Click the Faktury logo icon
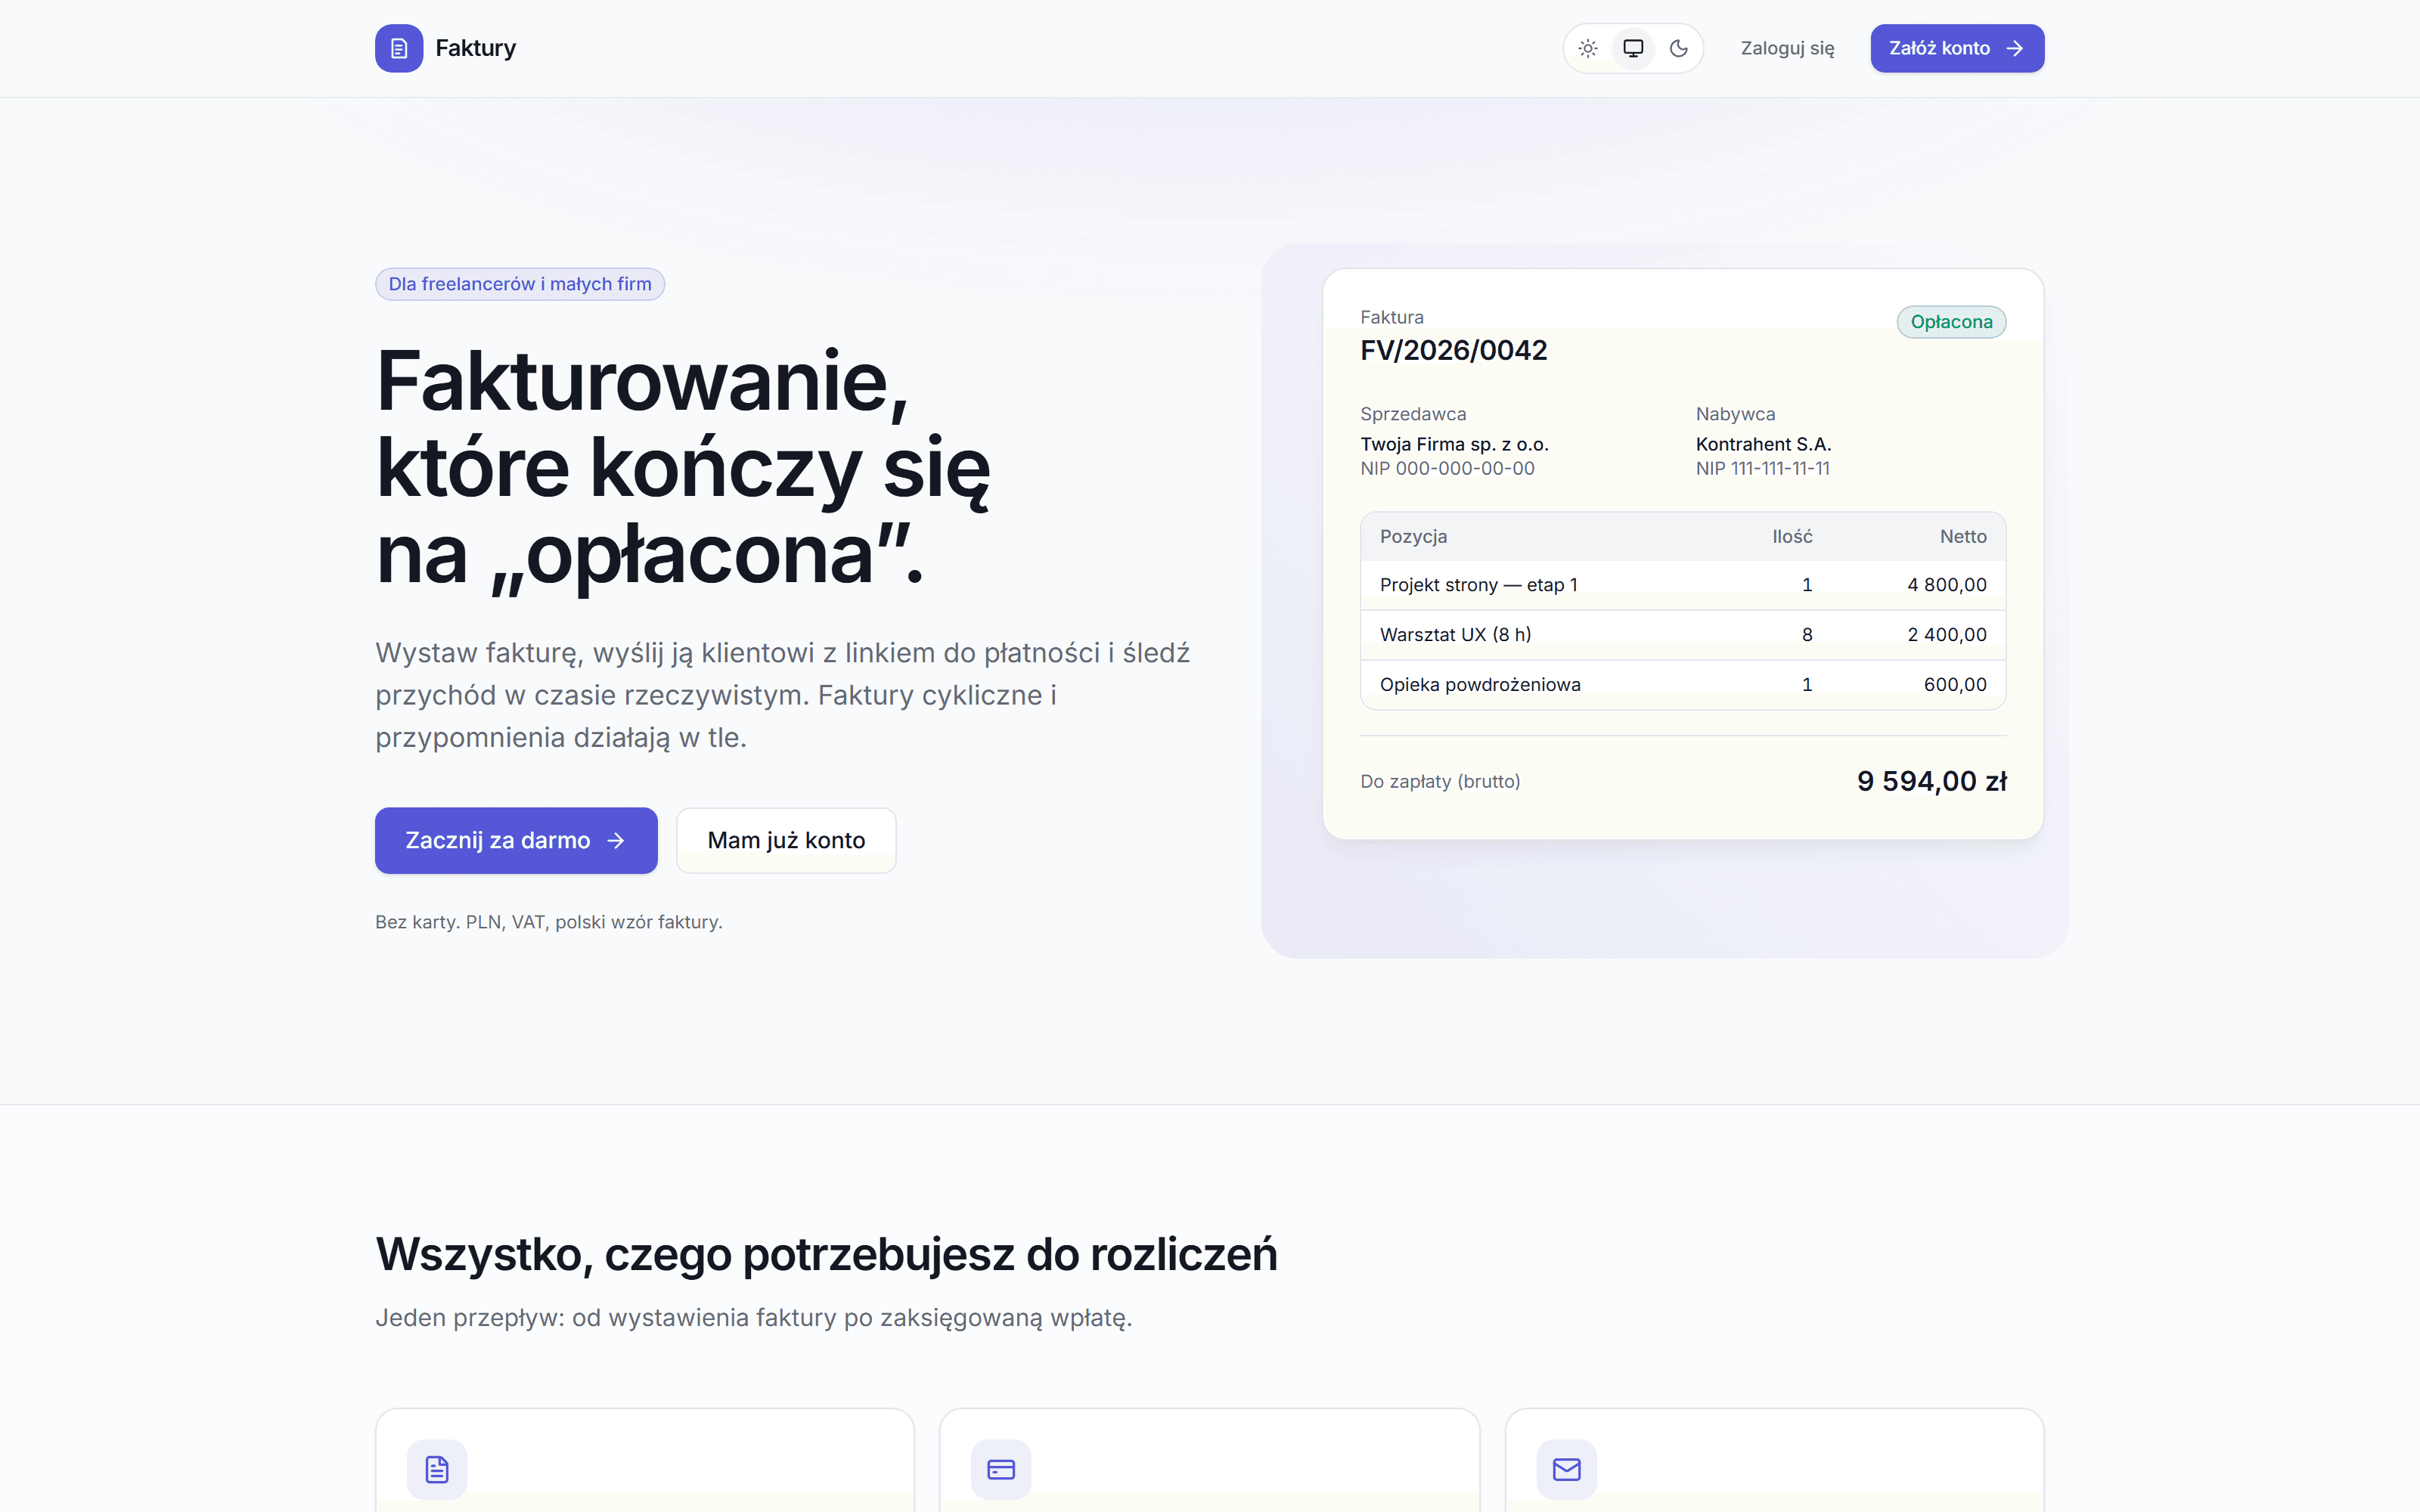The image size is (2420, 1512). pyautogui.click(x=398, y=48)
